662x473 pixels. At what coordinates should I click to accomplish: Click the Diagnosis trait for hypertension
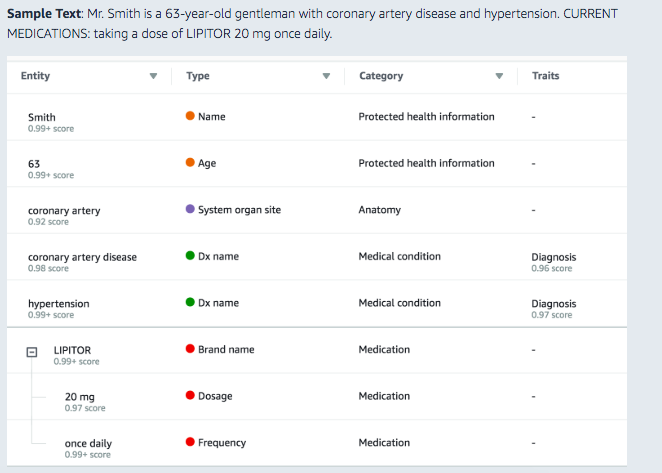(x=553, y=304)
